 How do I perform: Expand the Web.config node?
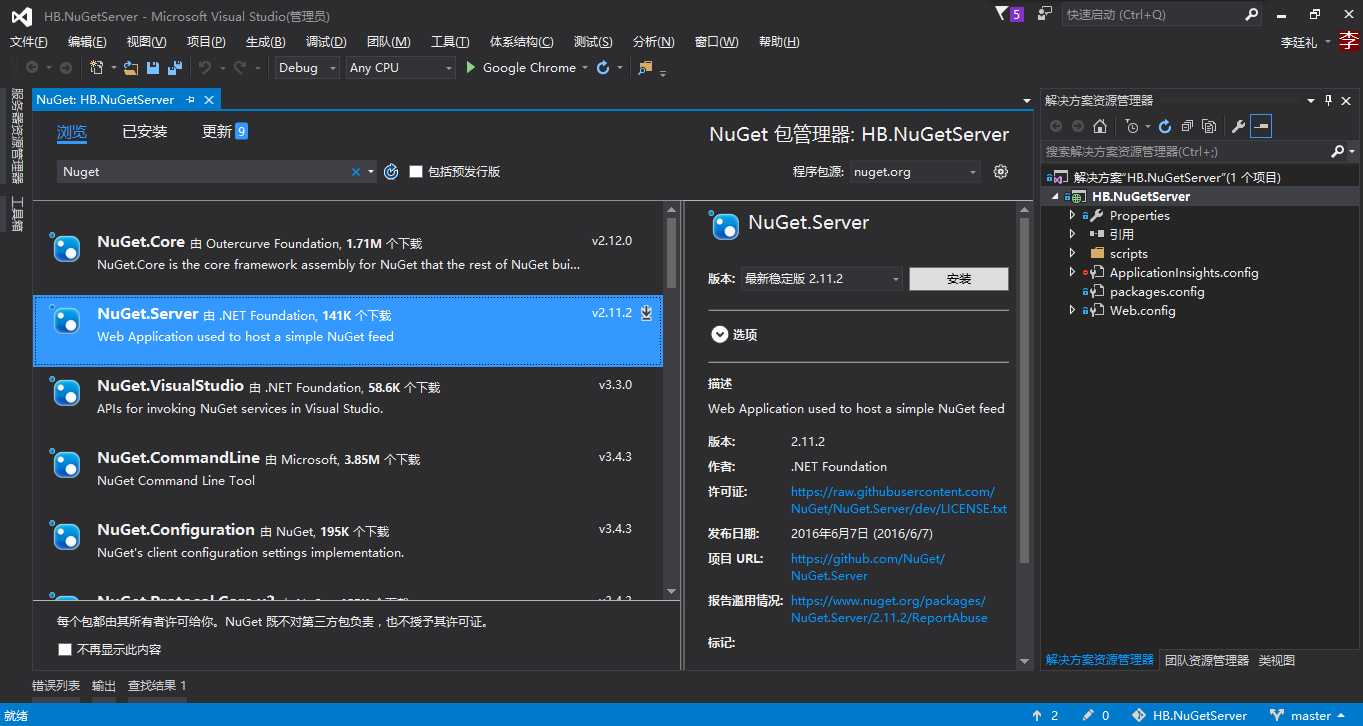tap(1072, 311)
